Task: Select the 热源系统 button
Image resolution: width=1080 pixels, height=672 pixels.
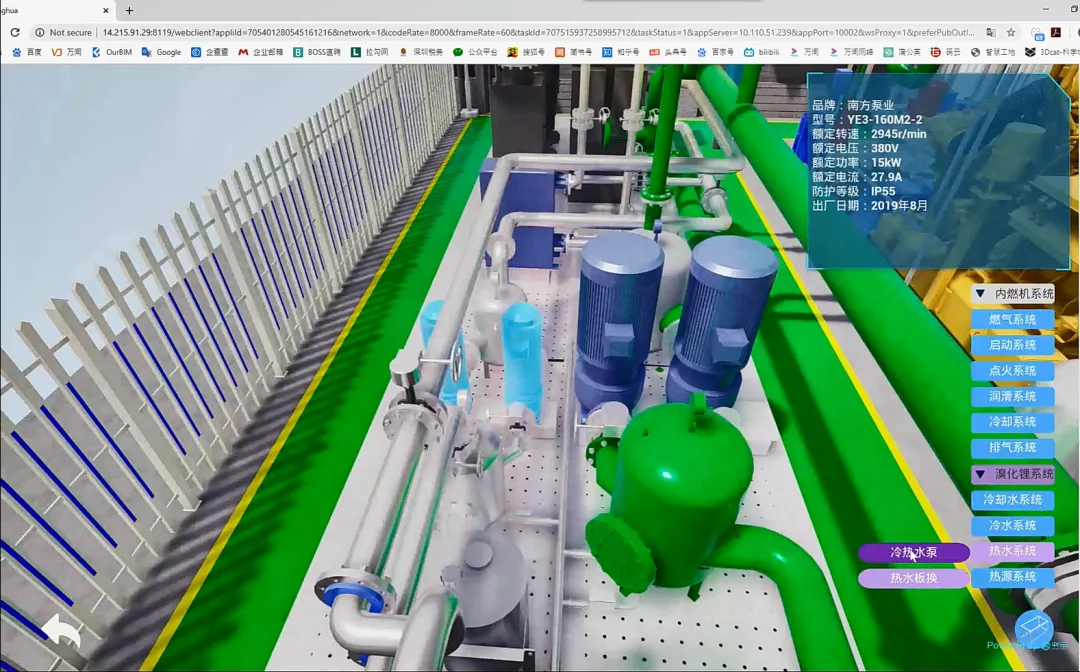Action: click(x=1012, y=576)
